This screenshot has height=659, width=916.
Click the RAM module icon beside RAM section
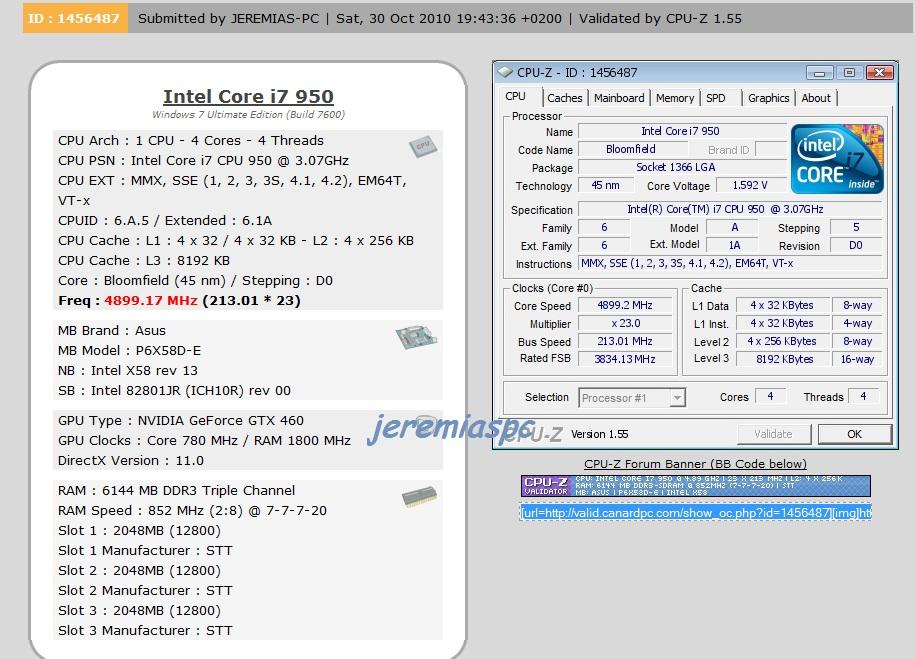coord(419,497)
